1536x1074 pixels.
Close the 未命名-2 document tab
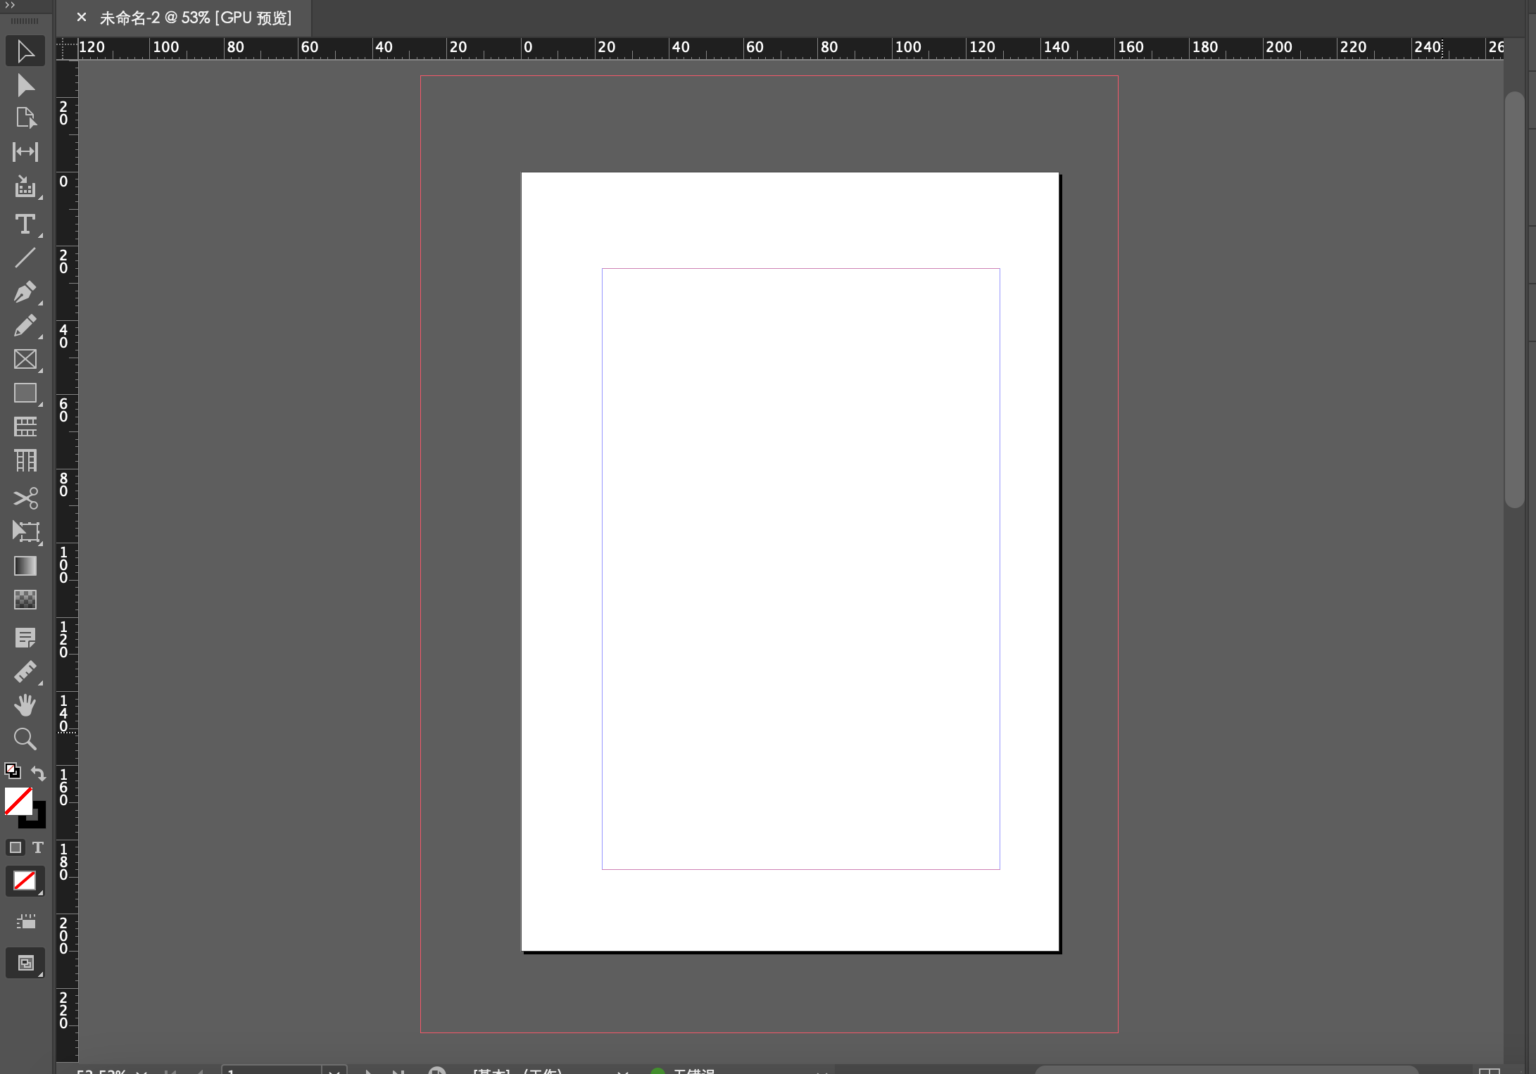coord(81,17)
